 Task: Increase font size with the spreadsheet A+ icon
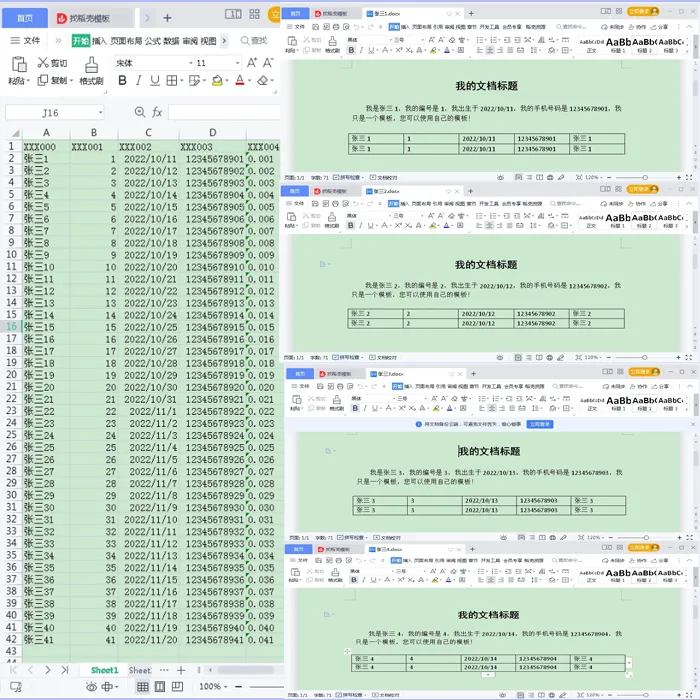pyautogui.click(x=252, y=63)
